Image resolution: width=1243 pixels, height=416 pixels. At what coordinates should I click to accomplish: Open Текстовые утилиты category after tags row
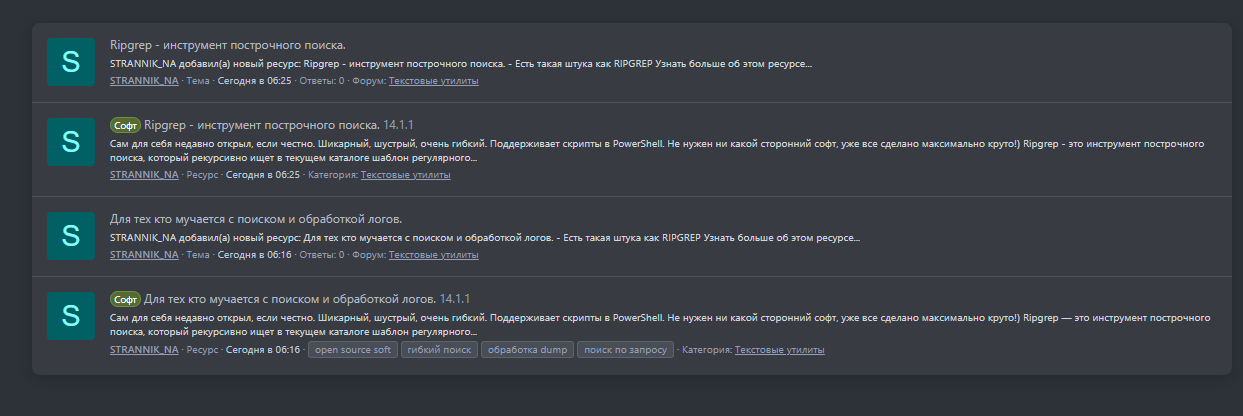(x=780, y=350)
